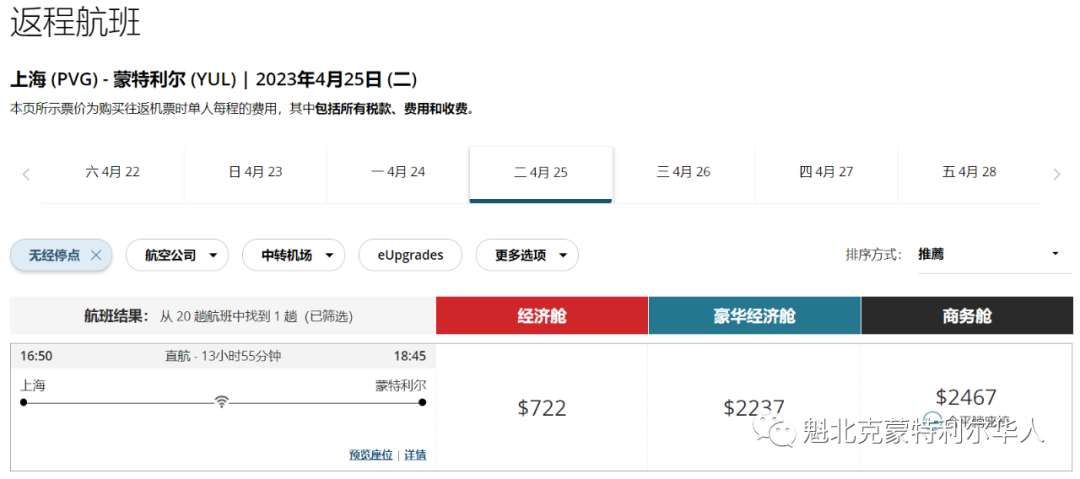Click the 上海 (PVG) - 蒙特利尔 (YUL) route title
Viewport: 1080px width, 479px height.
coord(123,80)
